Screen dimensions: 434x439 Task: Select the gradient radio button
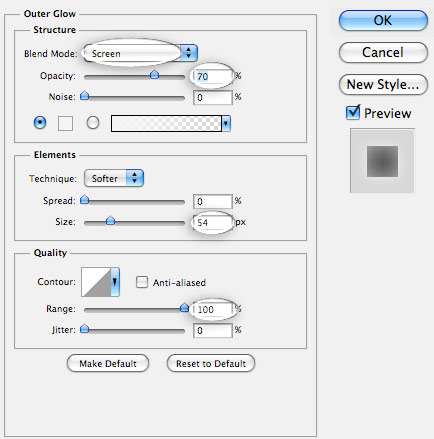click(93, 123)
